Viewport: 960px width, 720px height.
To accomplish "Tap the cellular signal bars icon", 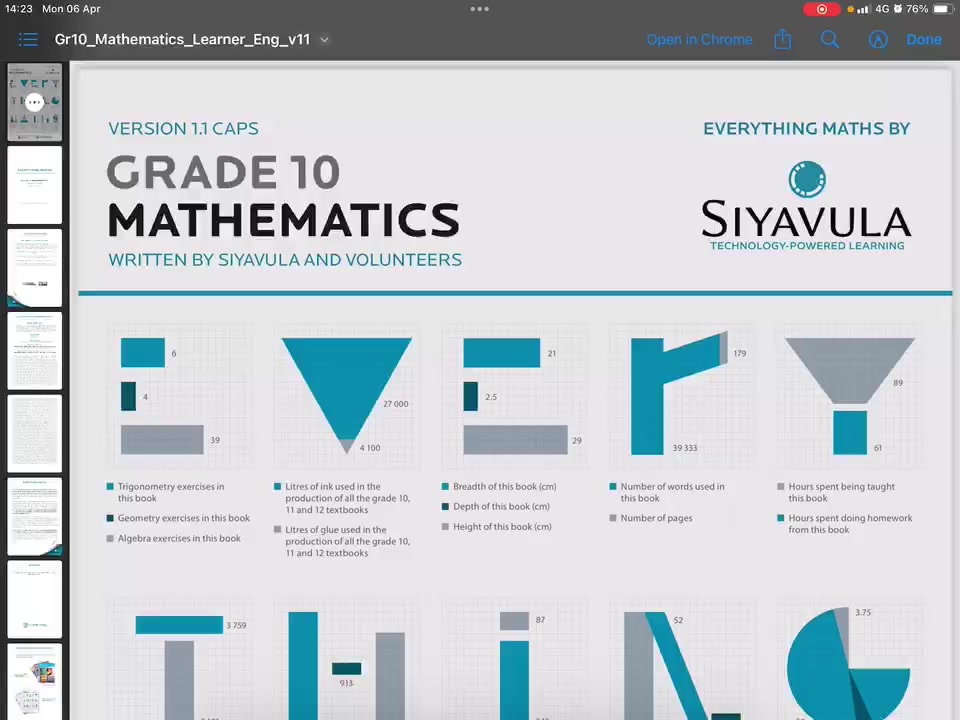I will [864, 9].
